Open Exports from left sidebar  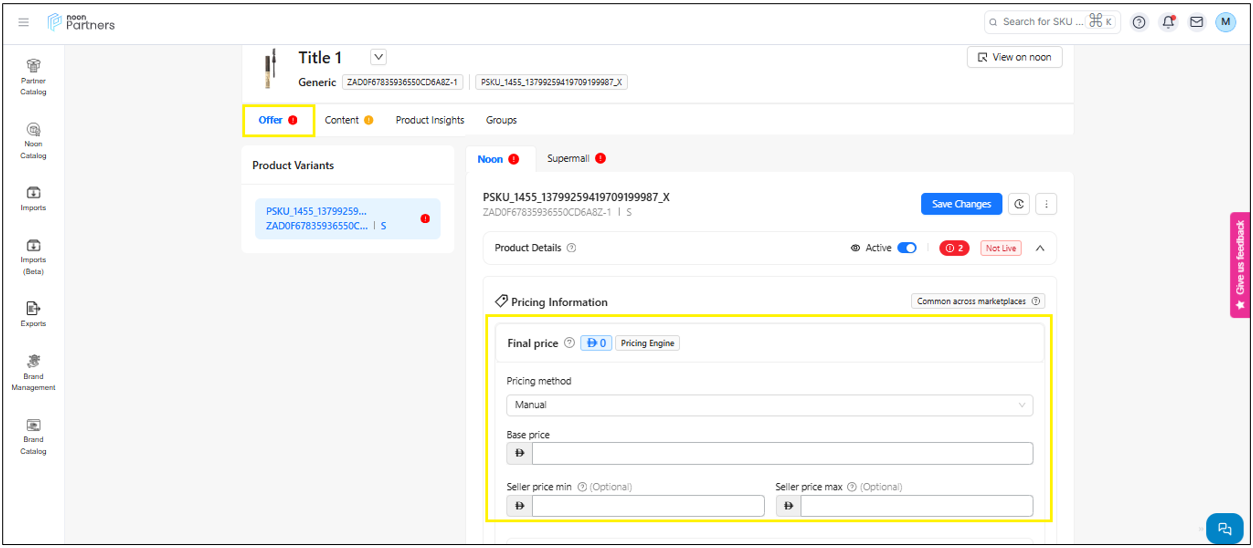(33, 314)
